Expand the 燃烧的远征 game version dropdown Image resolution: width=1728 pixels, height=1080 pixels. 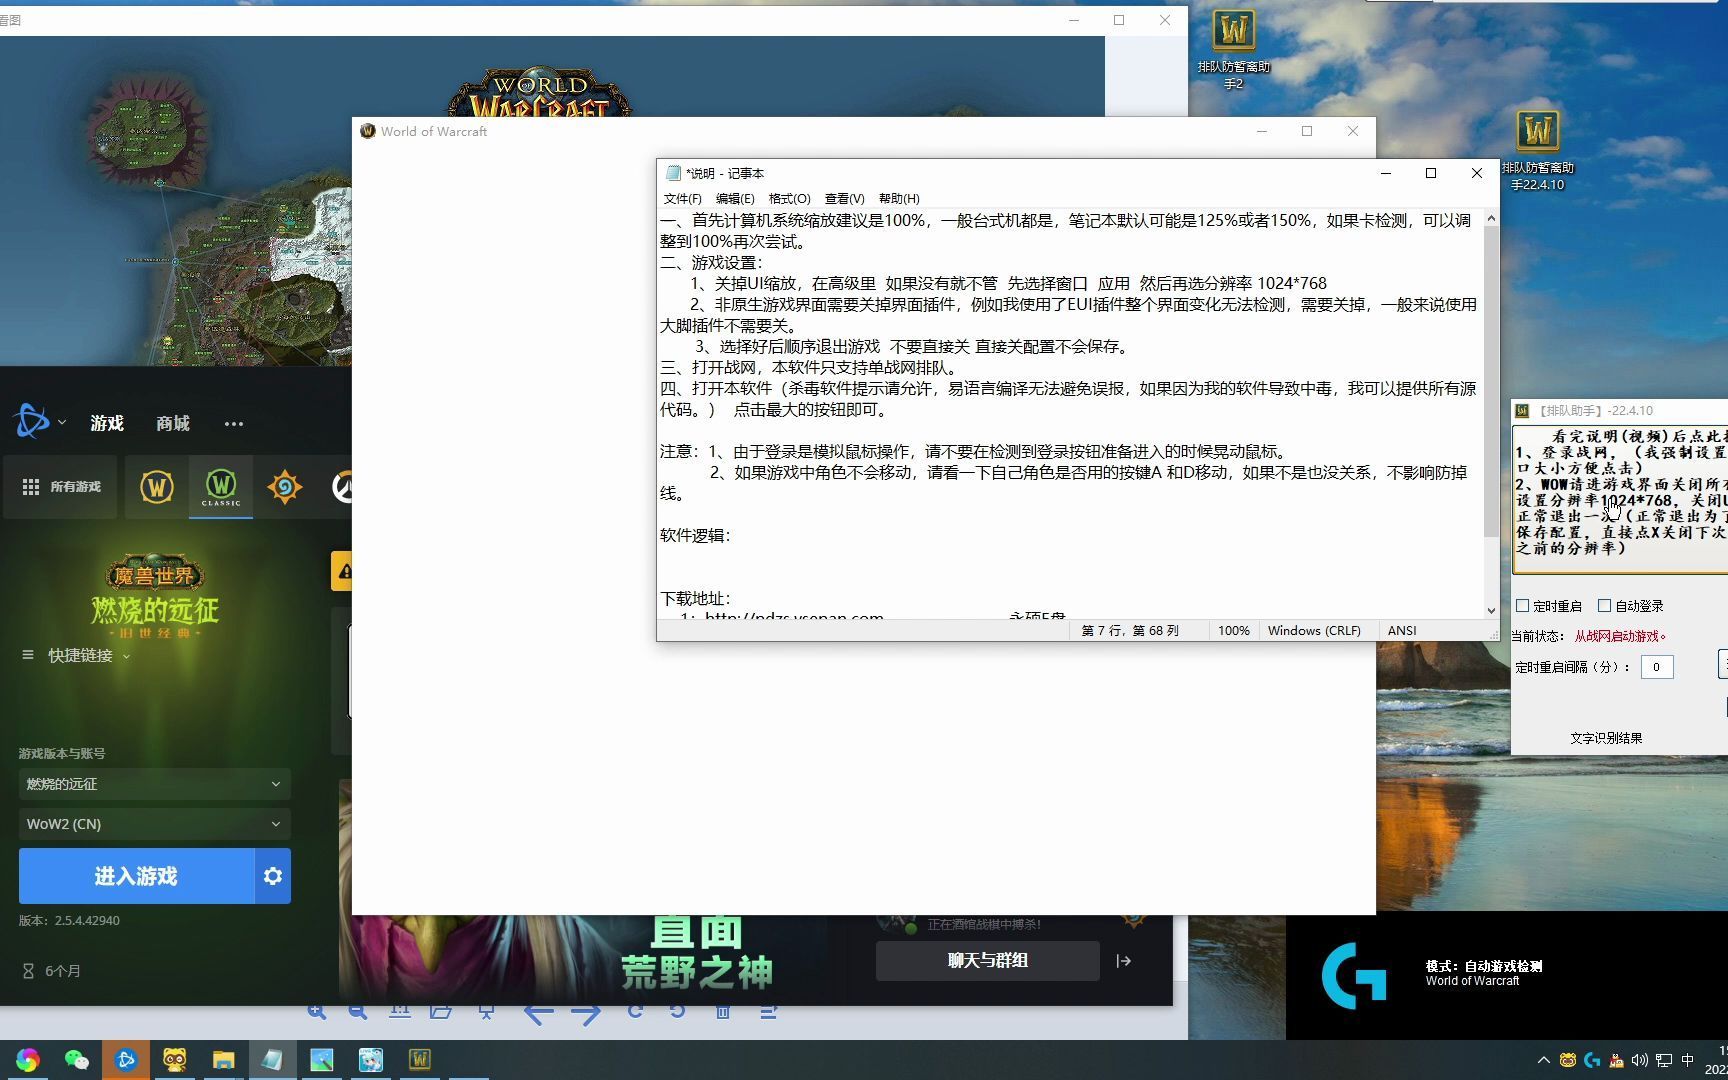pyautogui.click(x=155, y=784)
